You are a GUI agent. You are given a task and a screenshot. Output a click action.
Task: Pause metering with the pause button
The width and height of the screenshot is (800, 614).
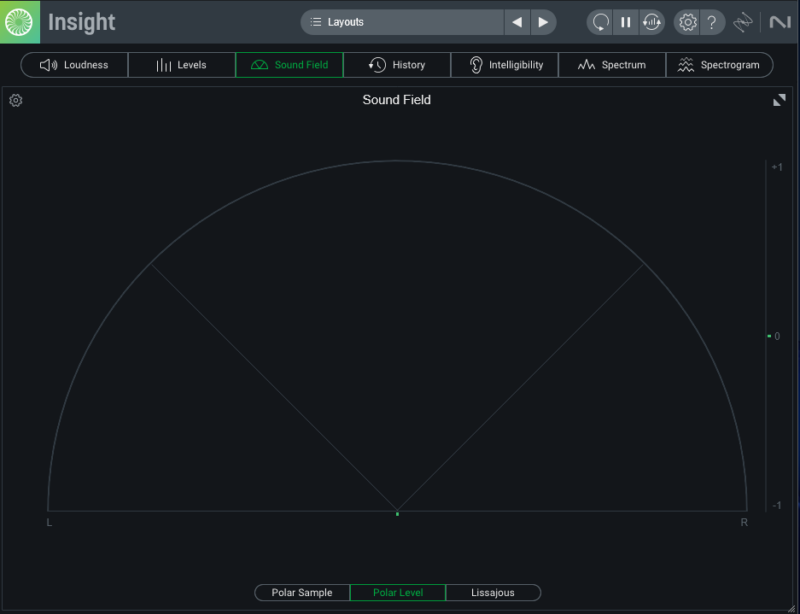[x=626, y=22]
